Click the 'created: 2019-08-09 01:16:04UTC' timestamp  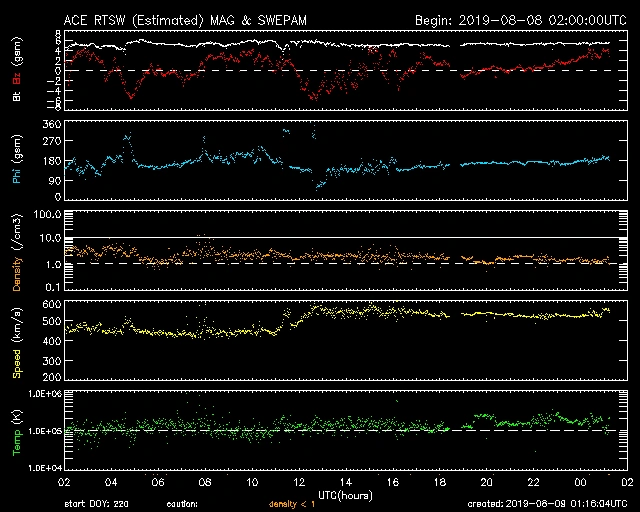547,504
